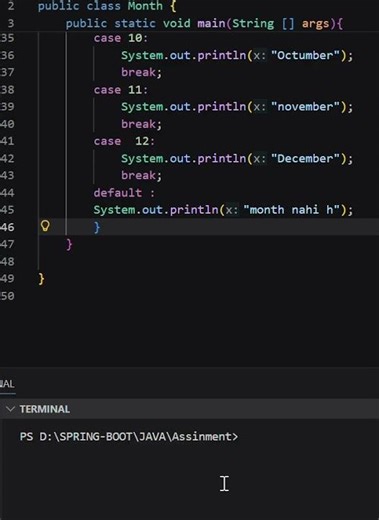Viewport: 379px width, 520px height.
Task: Click the TERMINAL panel header label
Action: click(x=45, y=409)
